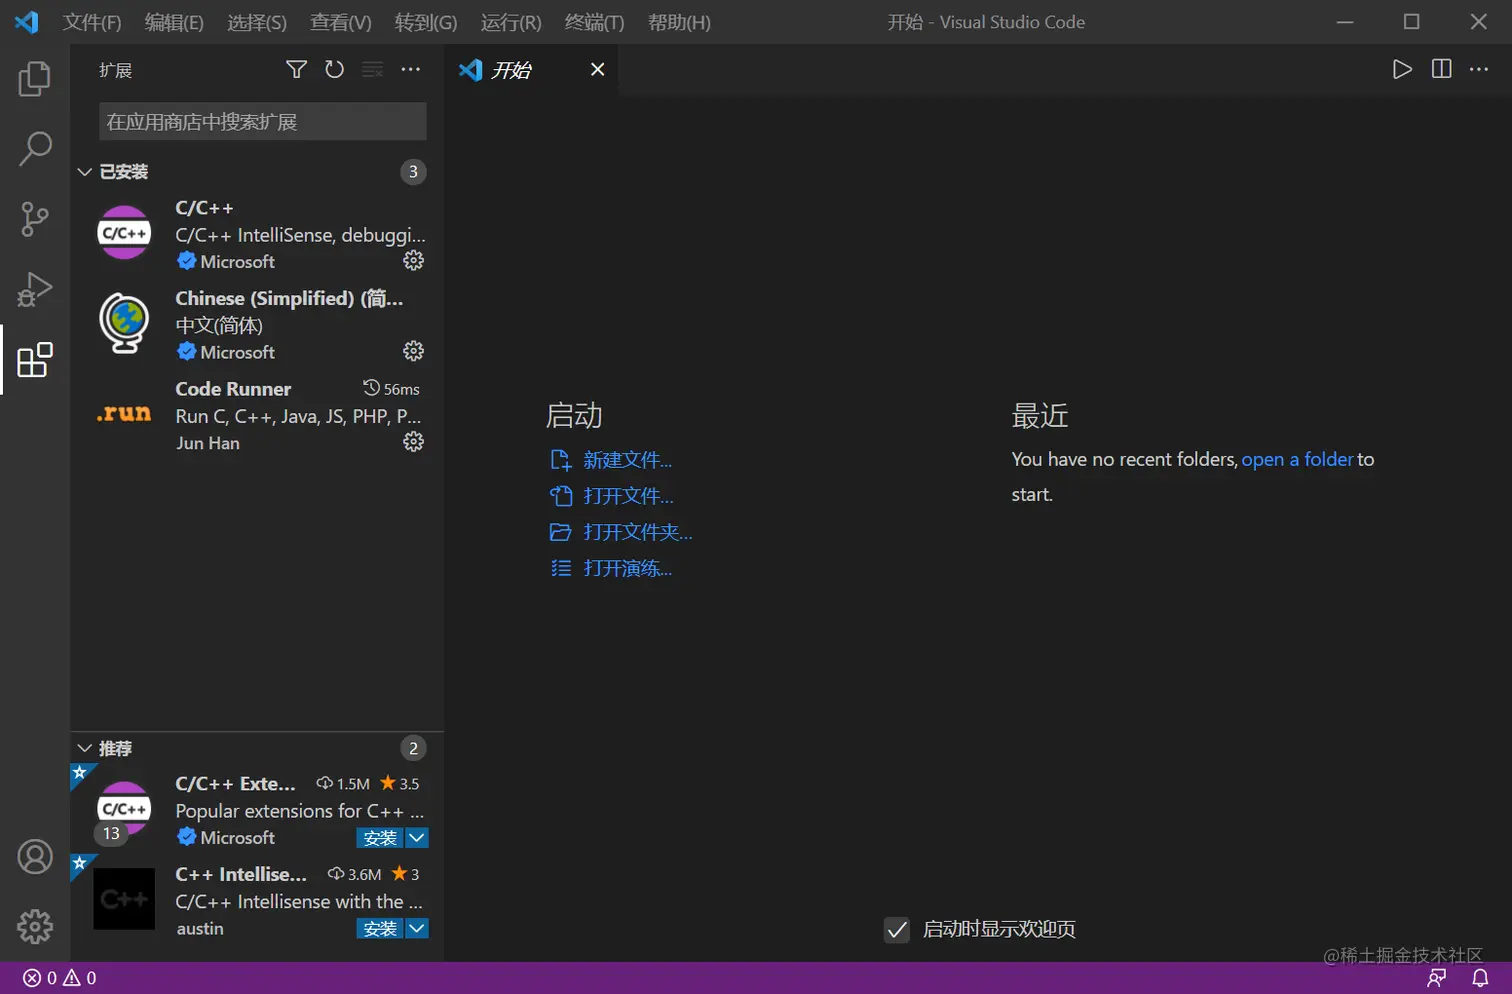
Task: Select the Extensions view icon
Action: point(35,360)
